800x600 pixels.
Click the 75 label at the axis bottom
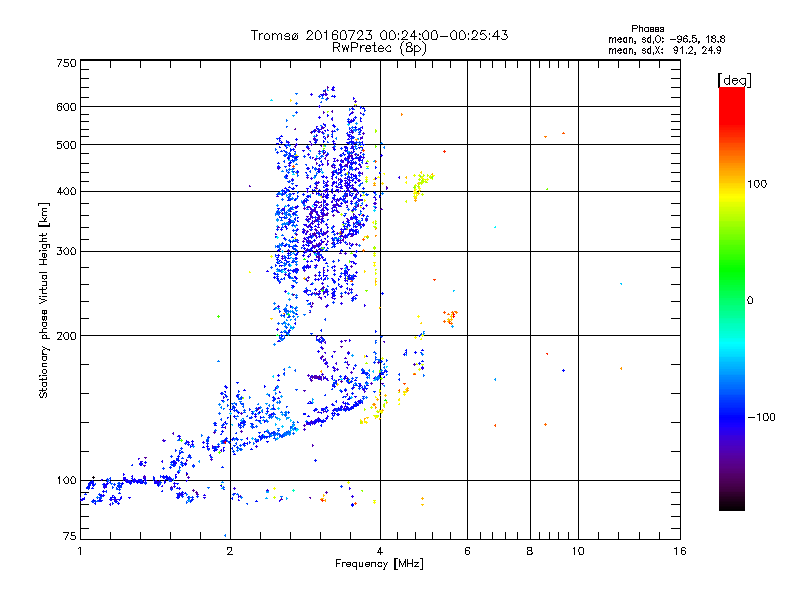point(70,536)
